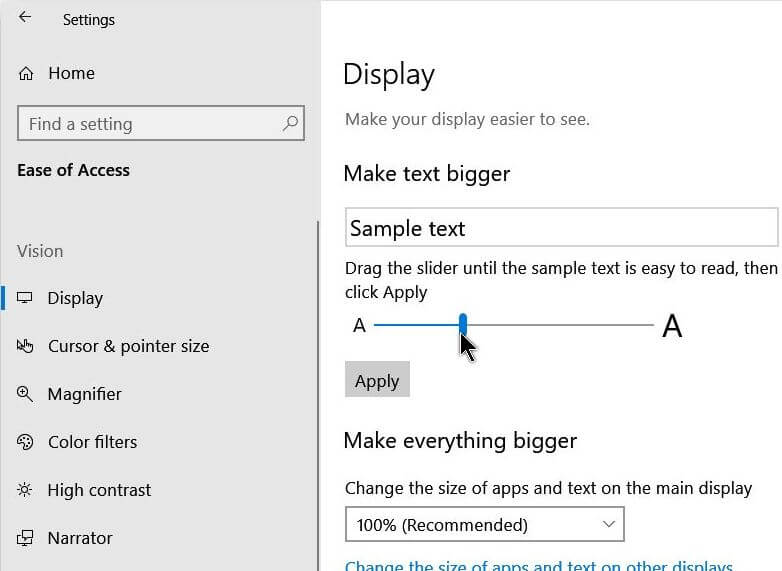
Task: Select the Display monitor icon
Action: pyautogui.click(x=24, y=298)
